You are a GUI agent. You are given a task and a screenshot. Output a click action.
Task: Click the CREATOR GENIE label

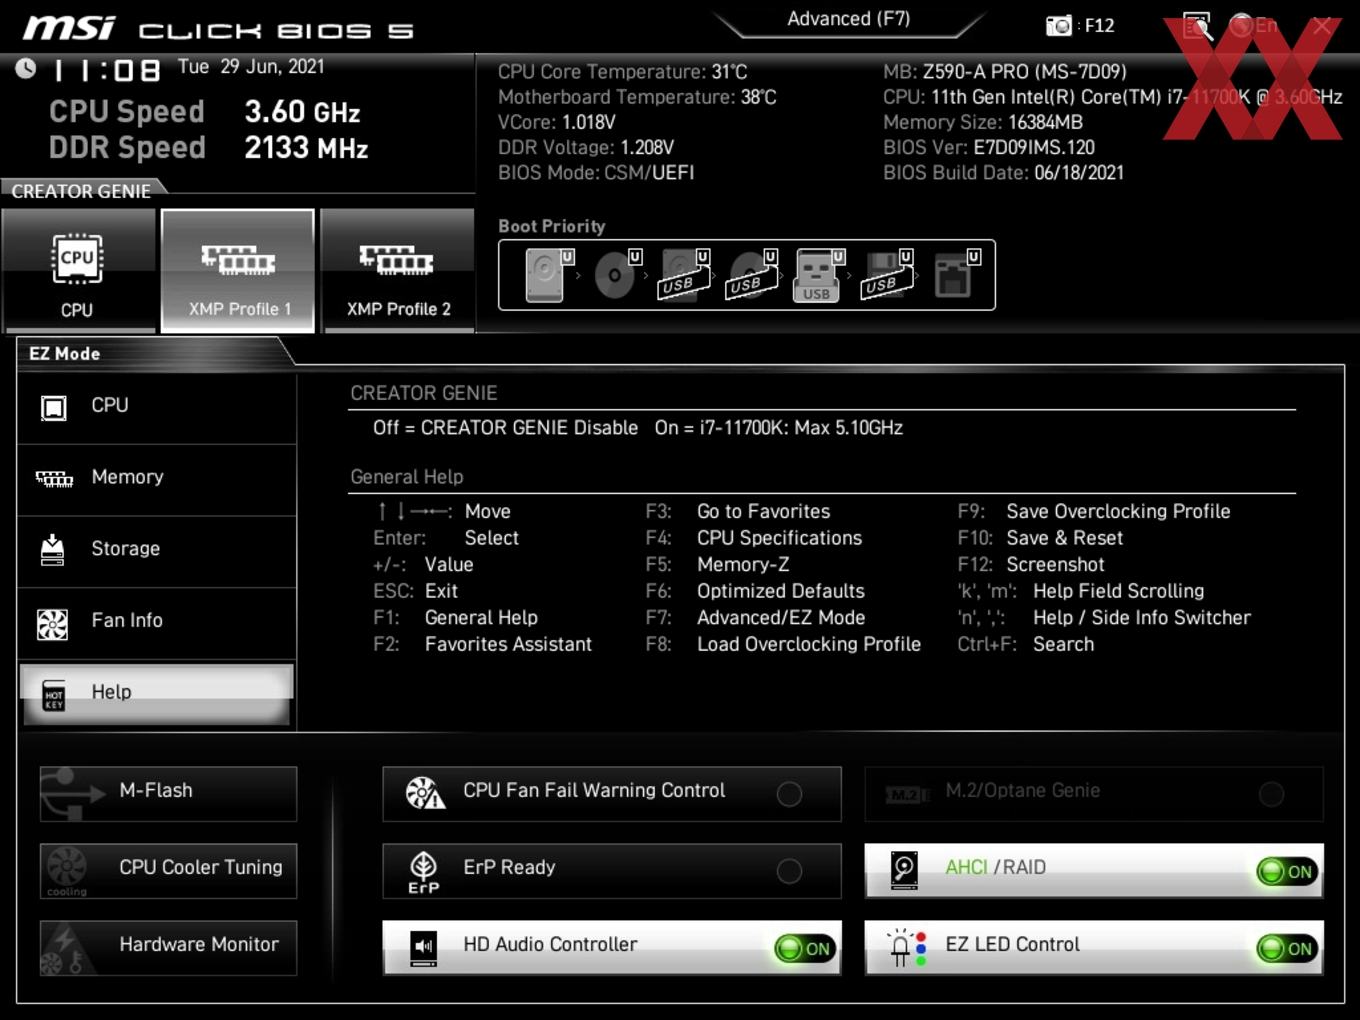[x=82, y=191]
